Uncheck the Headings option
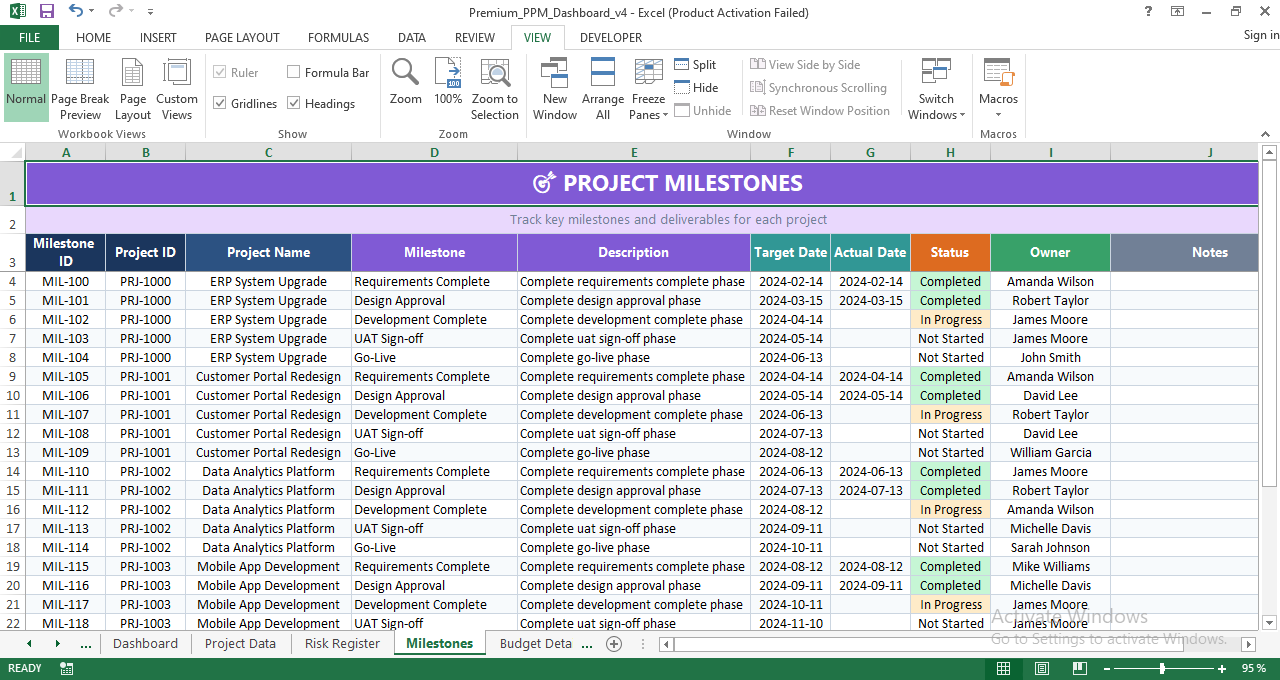The height and width of the screenshot is (680, 1280). pyautogui.click(x=294, y=103)
